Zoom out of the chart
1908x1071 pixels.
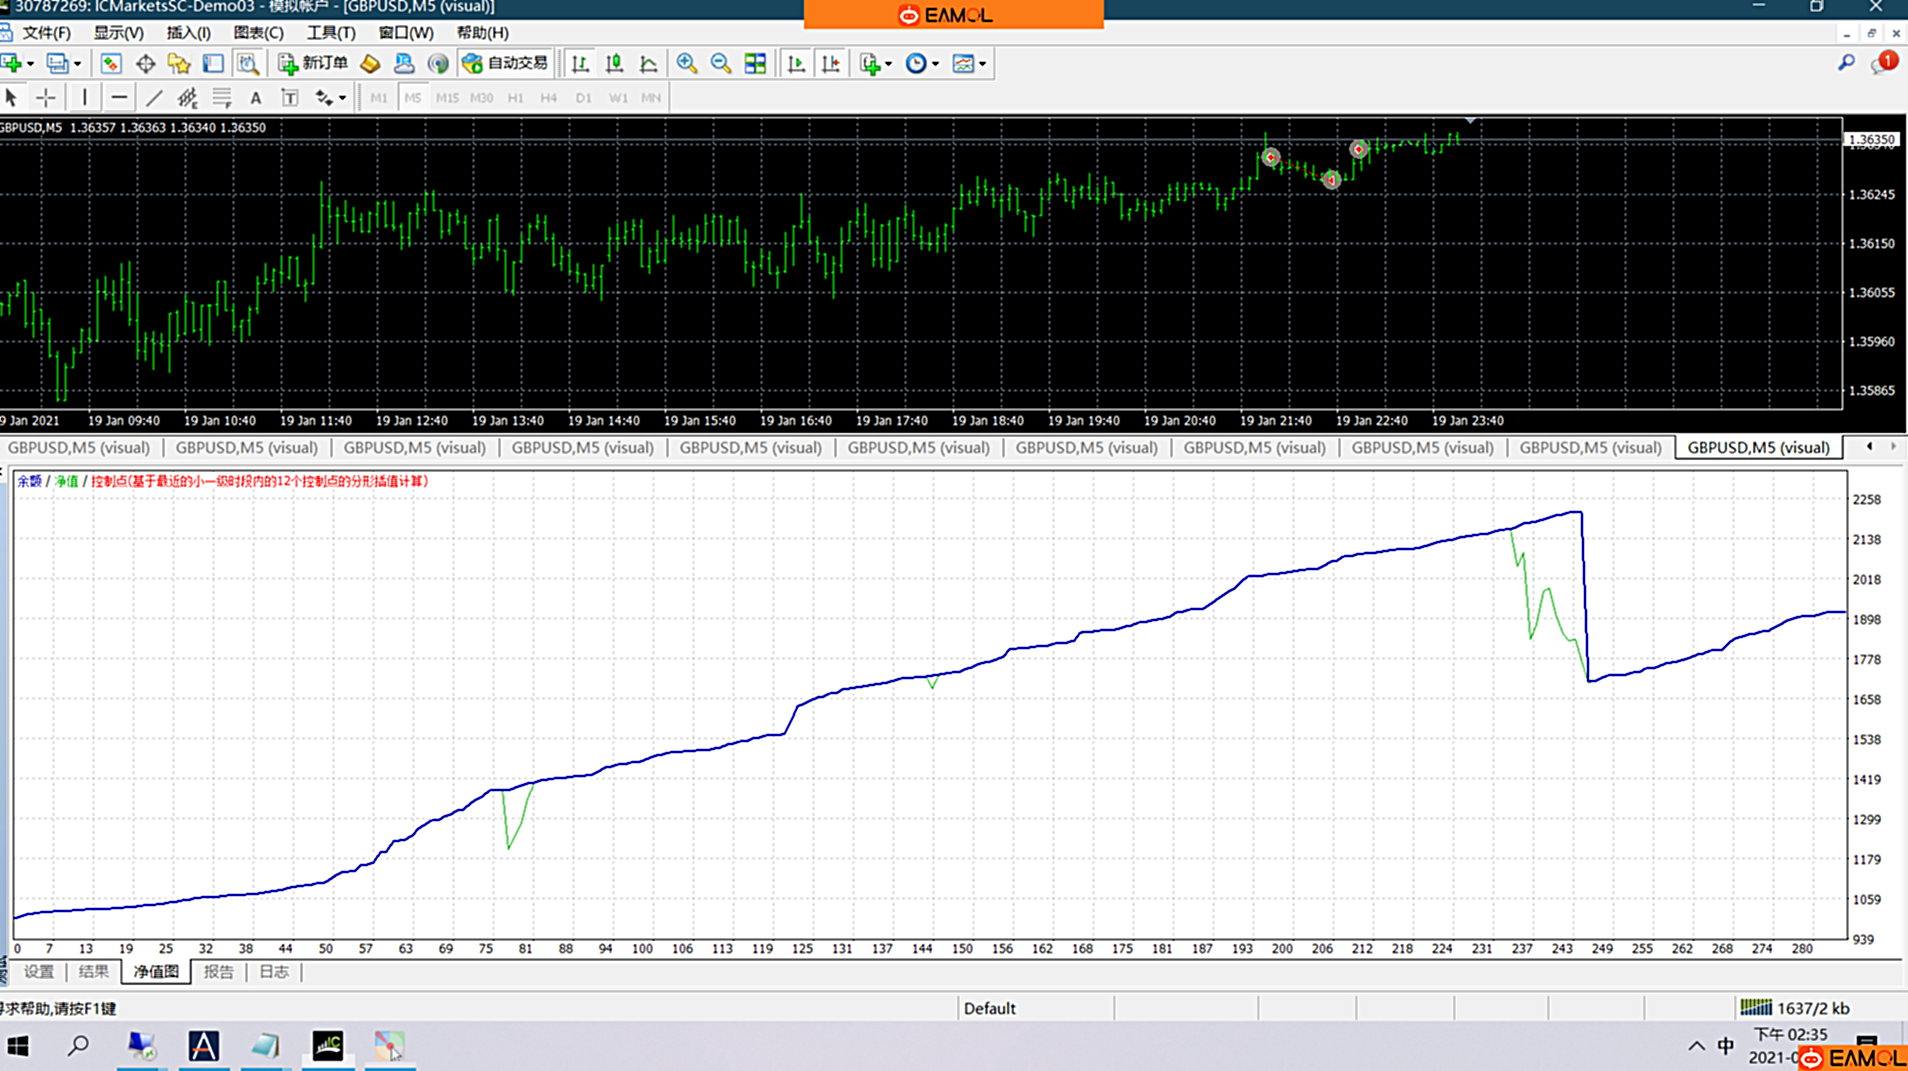pyautogui.click(x=721, y=63)
